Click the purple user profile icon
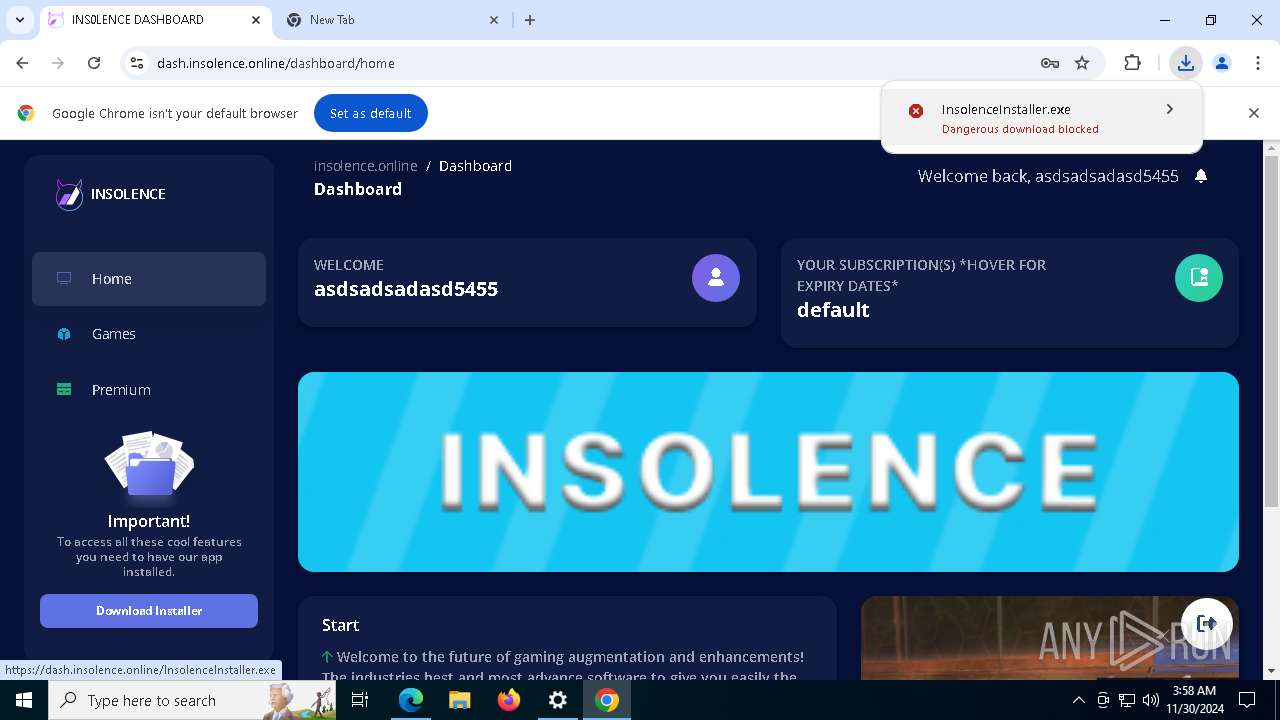This screenshot has height=720, width=1280. pyautogui.click(x=716, y=278)
